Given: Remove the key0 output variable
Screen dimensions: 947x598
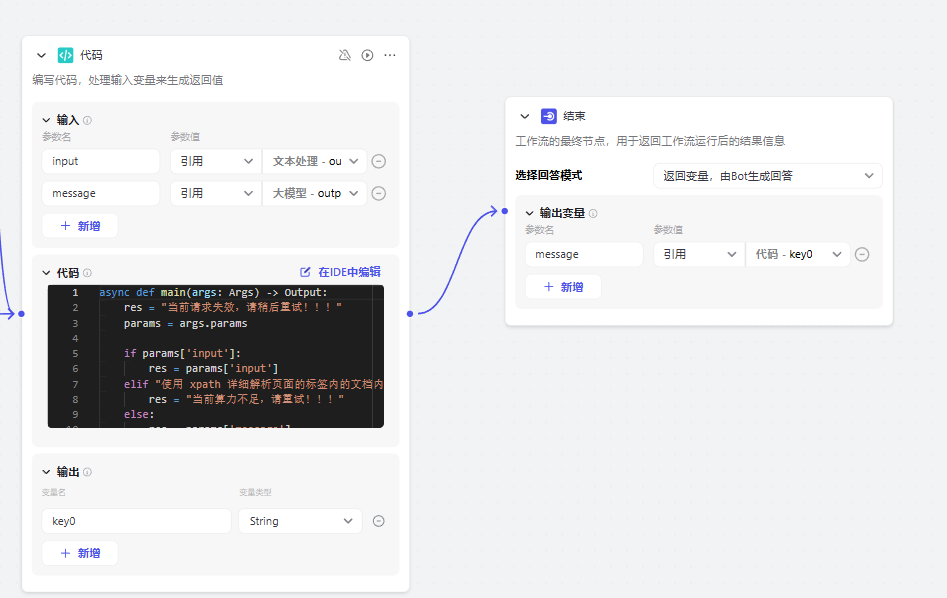Looking at the screenshot, I should coord(379,521).
